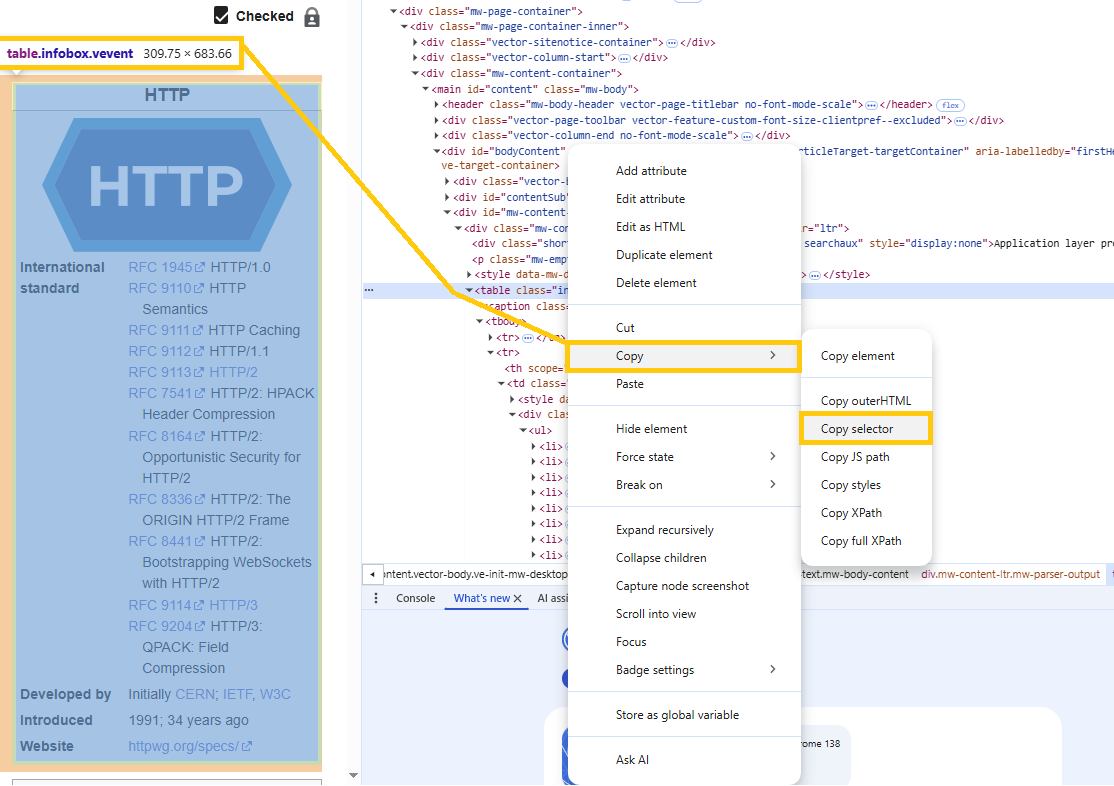Open the RFC 1945 link
The height and width of the screenshot is (786, 1114).
[x=160, y=267]
